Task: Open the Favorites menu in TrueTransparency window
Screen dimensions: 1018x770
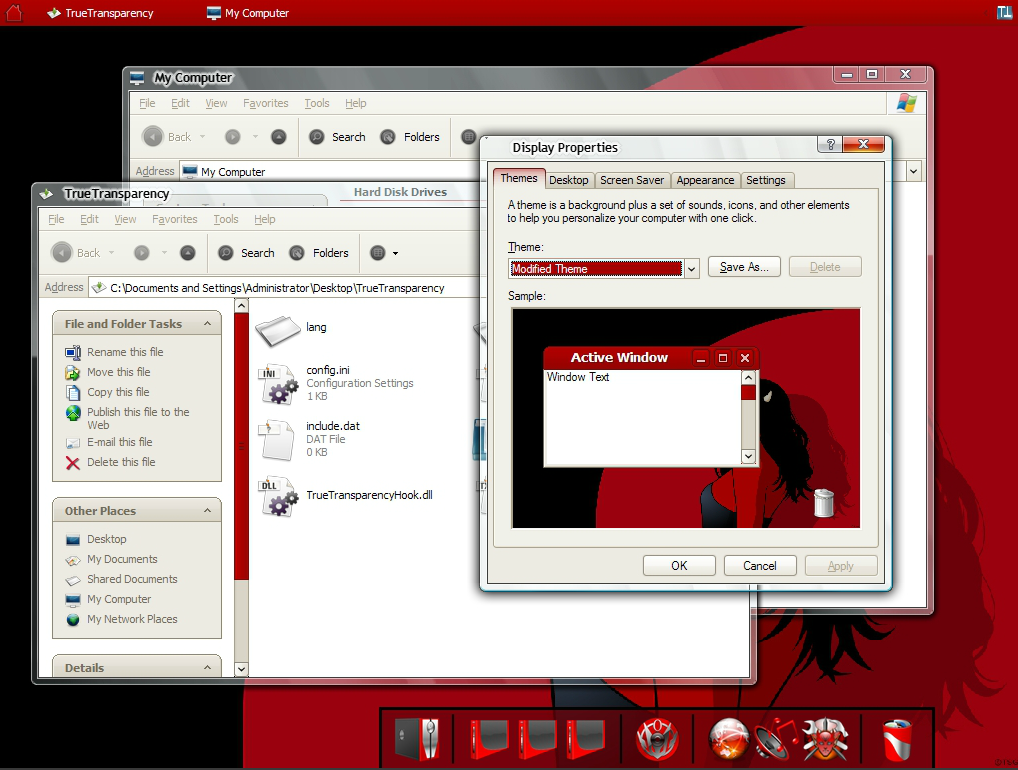Action: 175,219
